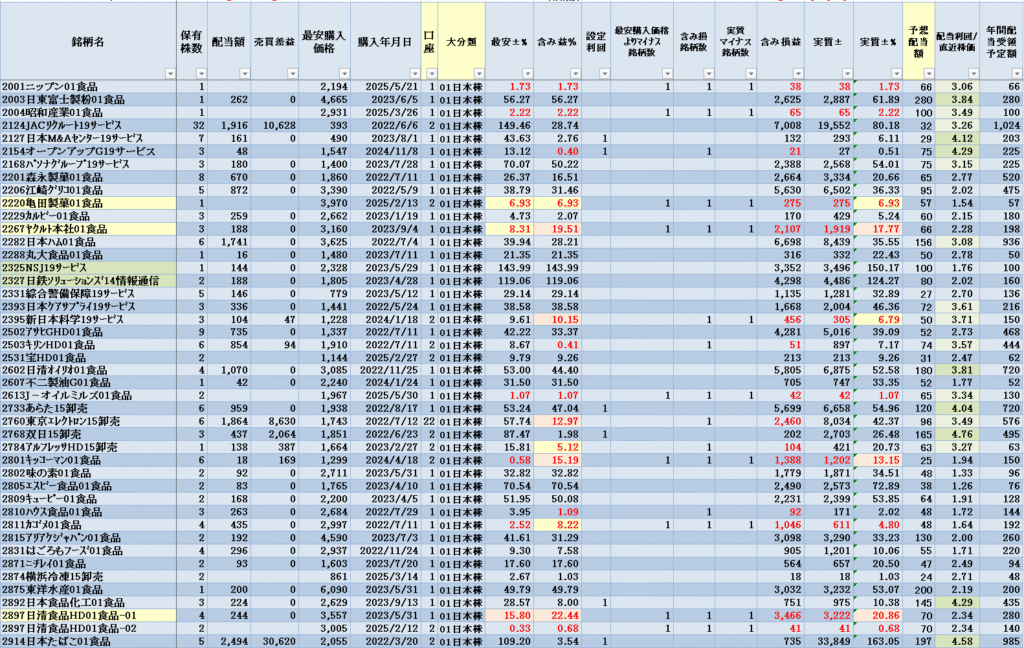Select the cell 2801キッコーマン01食品
This screenshot has width=1024, height=648.
pyautogui.click(x=88, y=460)
